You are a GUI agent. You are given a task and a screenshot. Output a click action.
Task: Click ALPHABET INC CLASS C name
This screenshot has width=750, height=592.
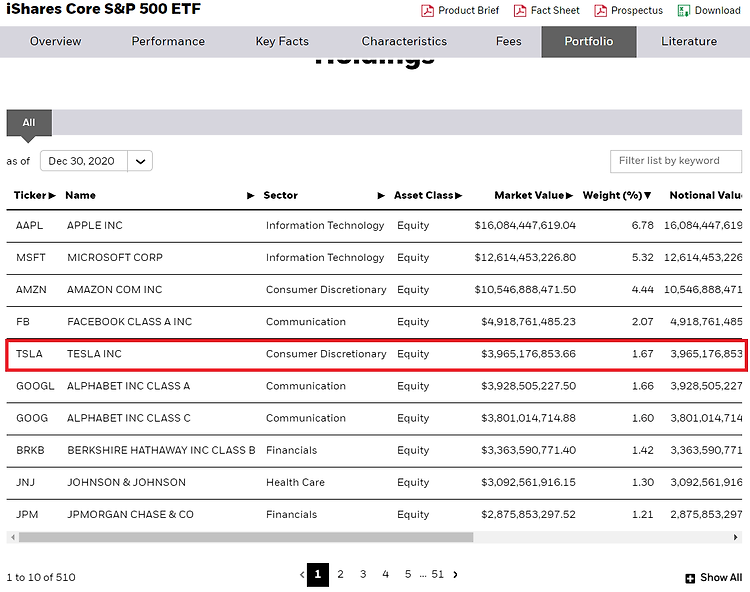pos(129,418)
